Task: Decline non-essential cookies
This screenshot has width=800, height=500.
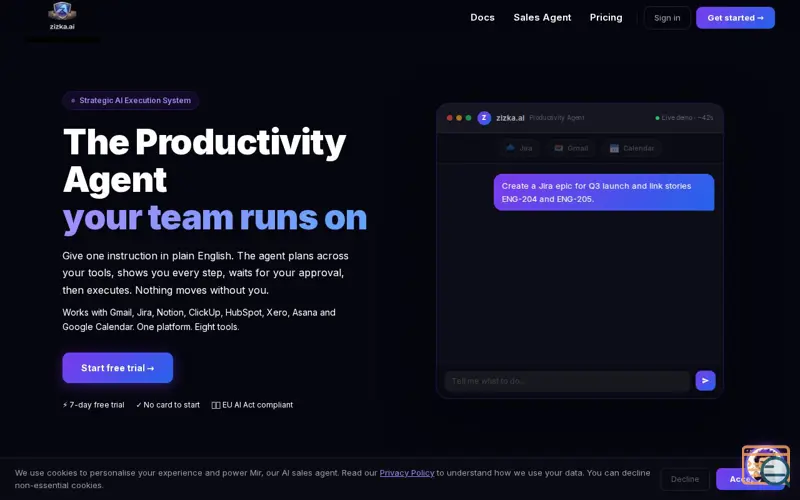Action: coord(685,479)
